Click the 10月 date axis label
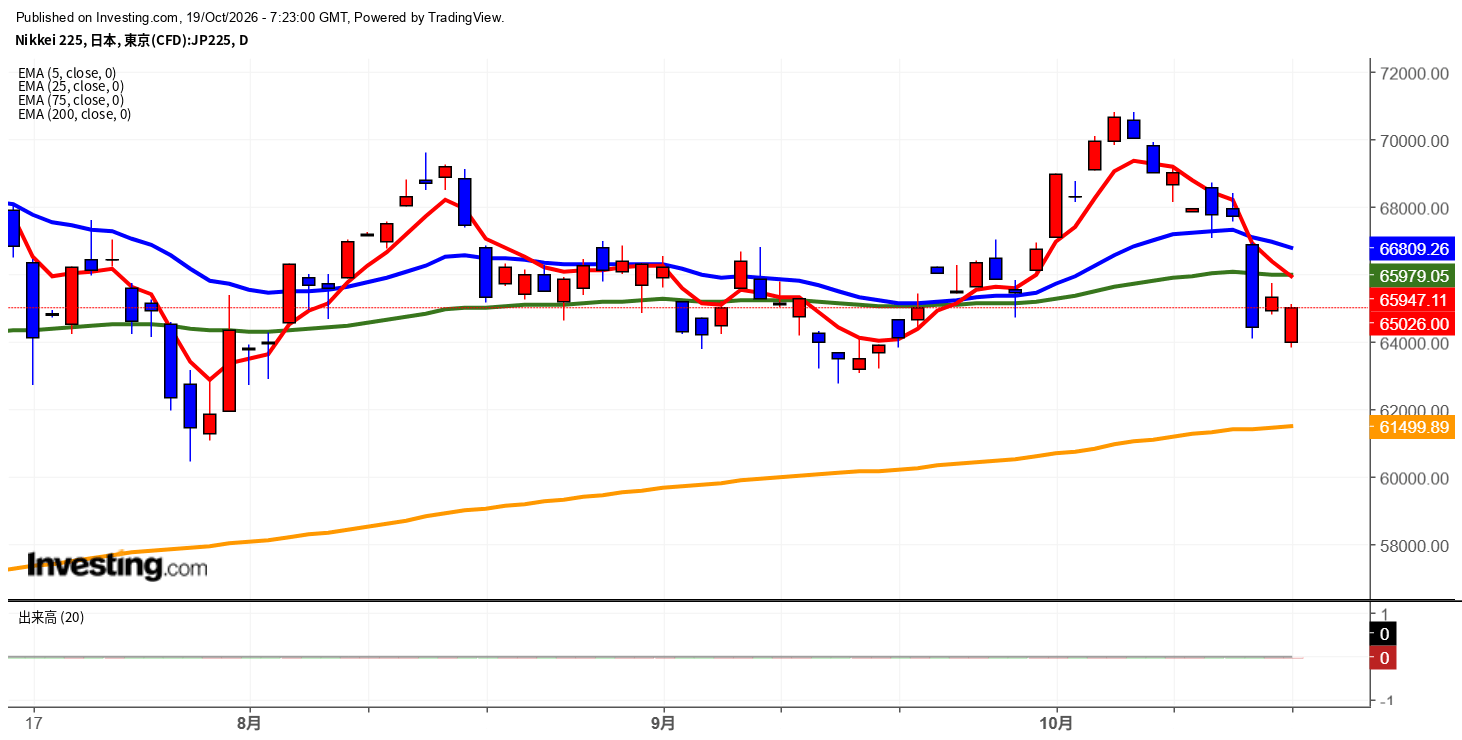This screenshot has width=1462, height=740. 1056,721
